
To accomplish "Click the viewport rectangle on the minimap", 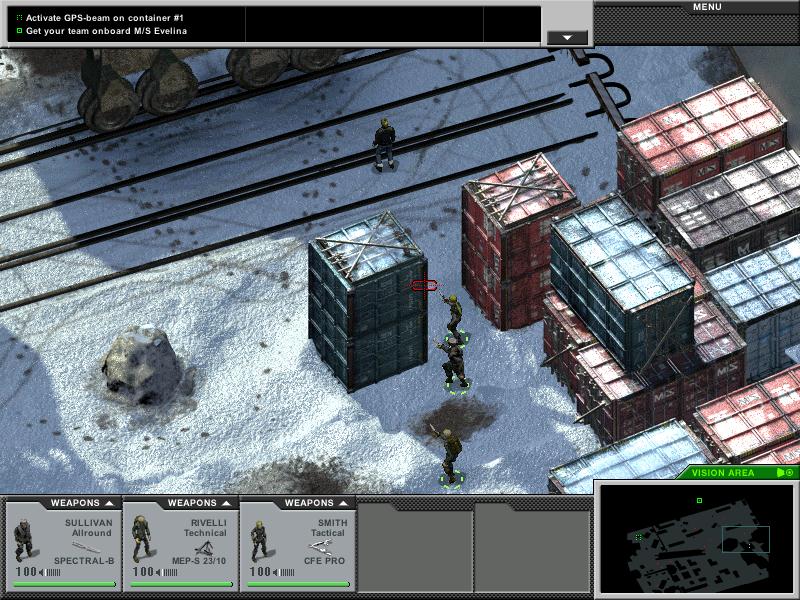I will [745, 539].
